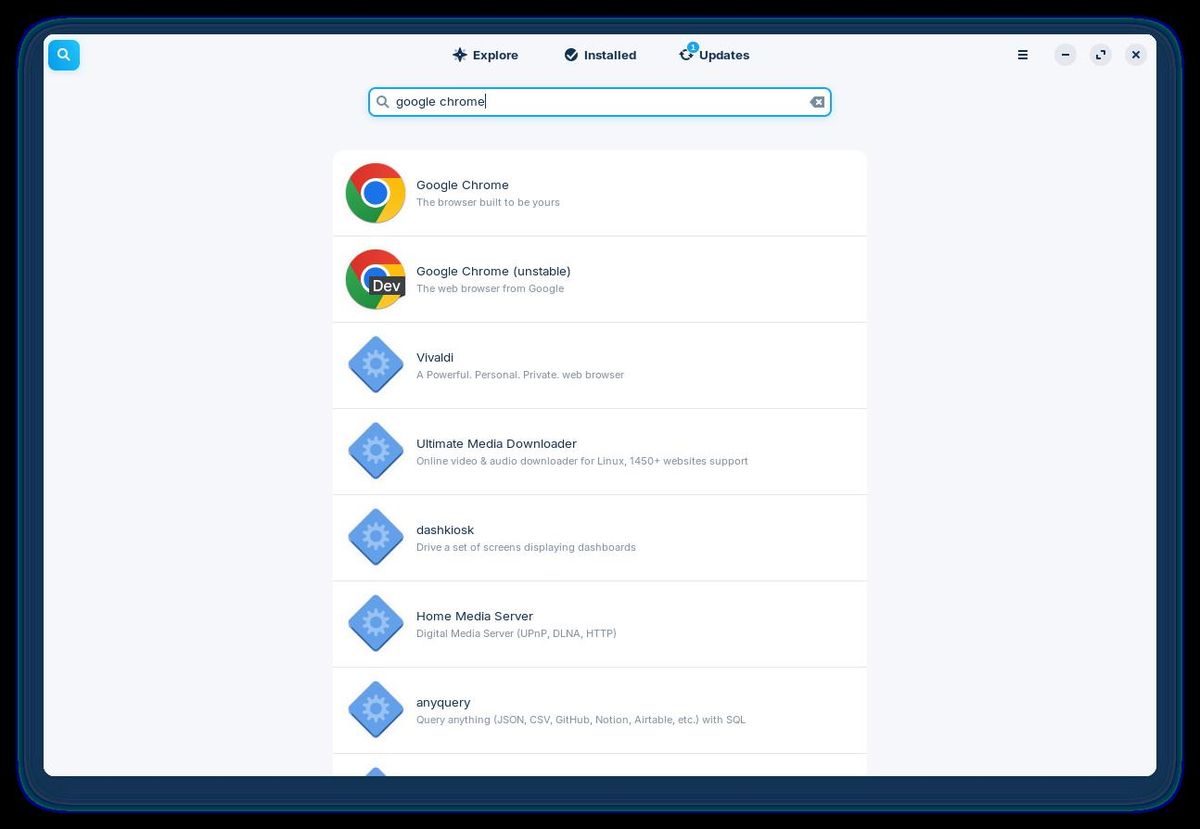
Task: Open the Updates tab
Action: click(x=714, y=55)
